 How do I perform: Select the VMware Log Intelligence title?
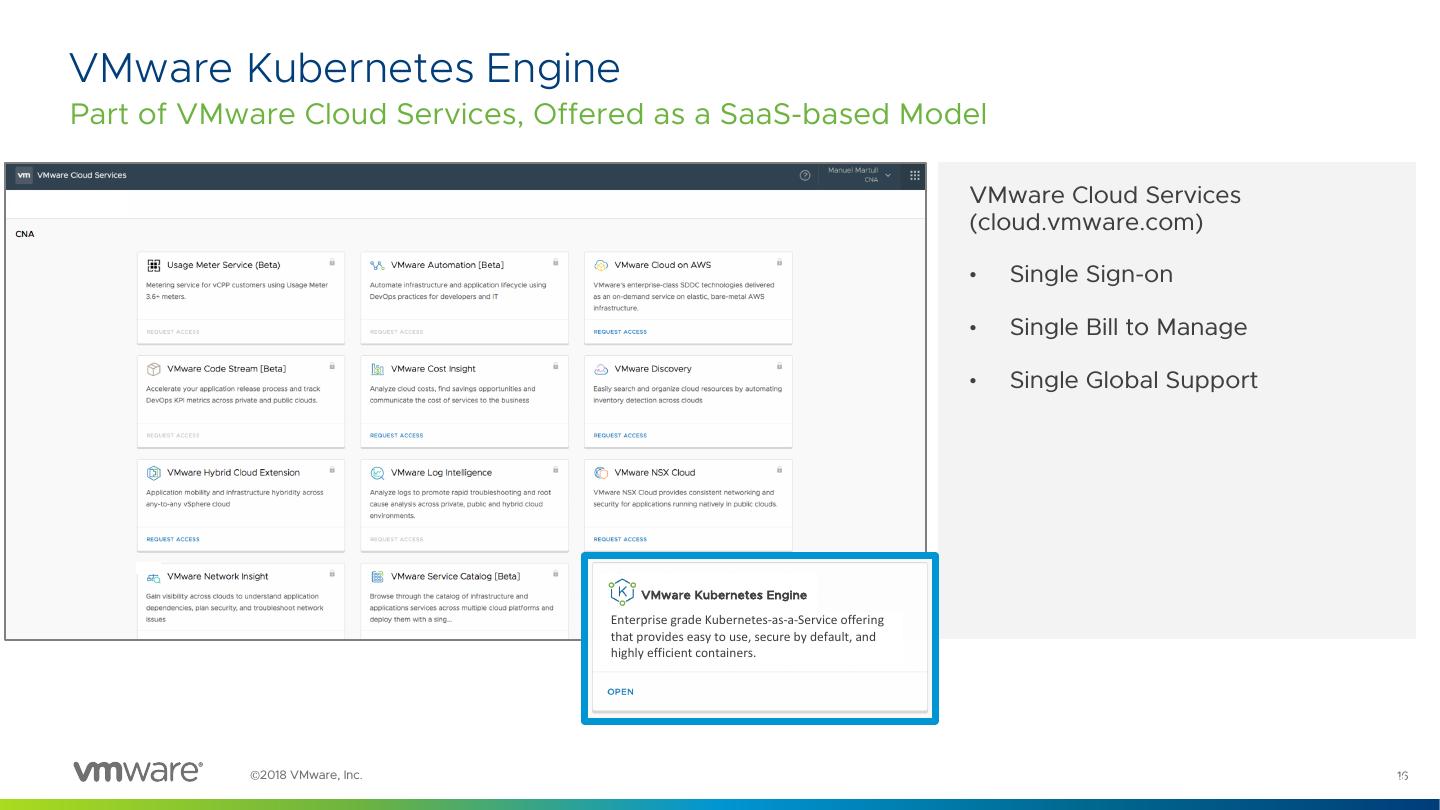coord(441,473)
